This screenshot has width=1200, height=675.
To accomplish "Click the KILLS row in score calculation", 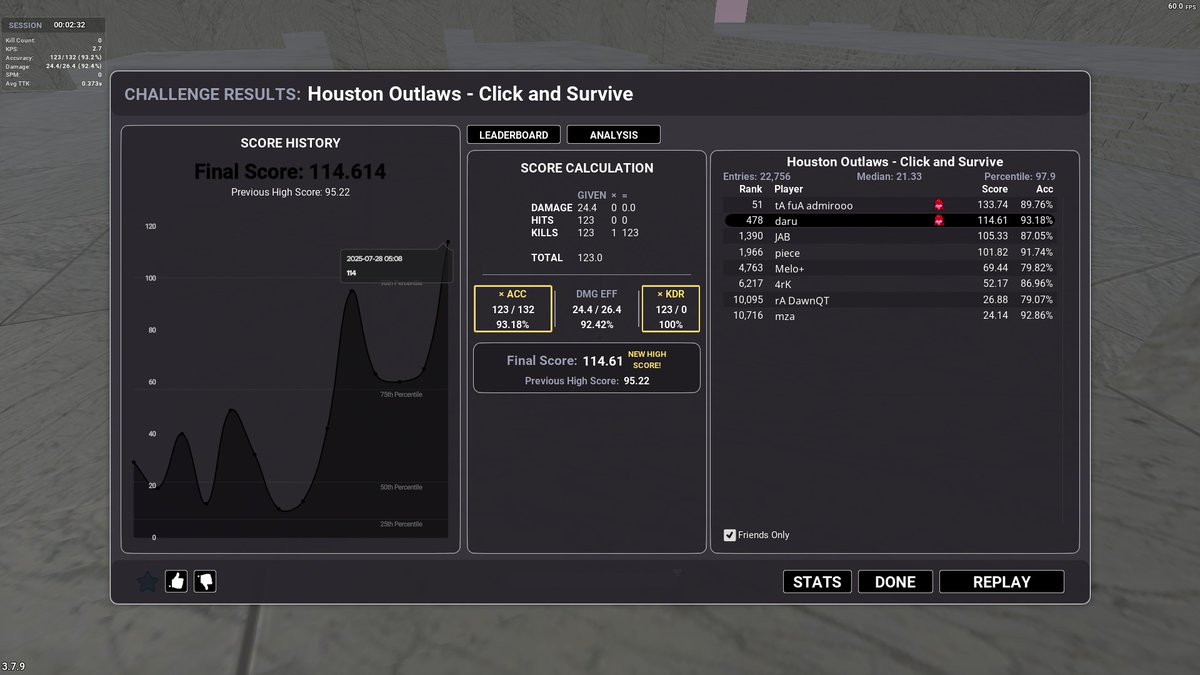I will click(x=585, y=232).
